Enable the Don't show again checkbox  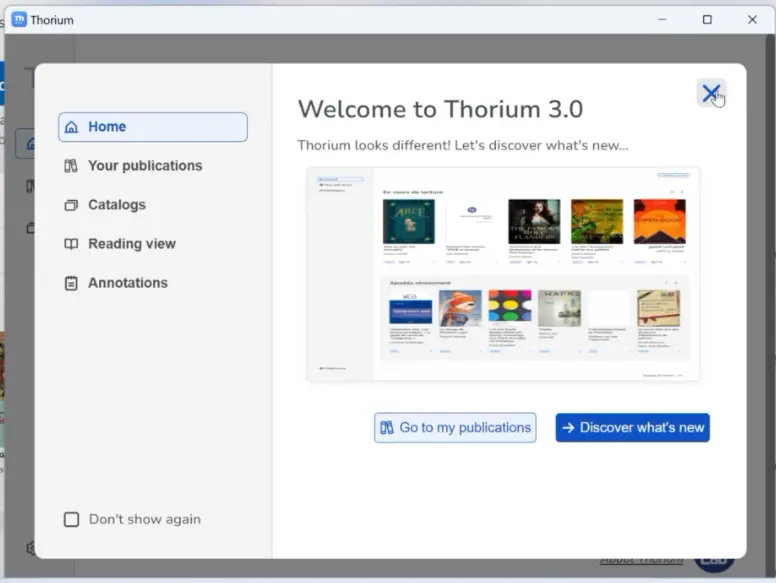click(71, 520)
